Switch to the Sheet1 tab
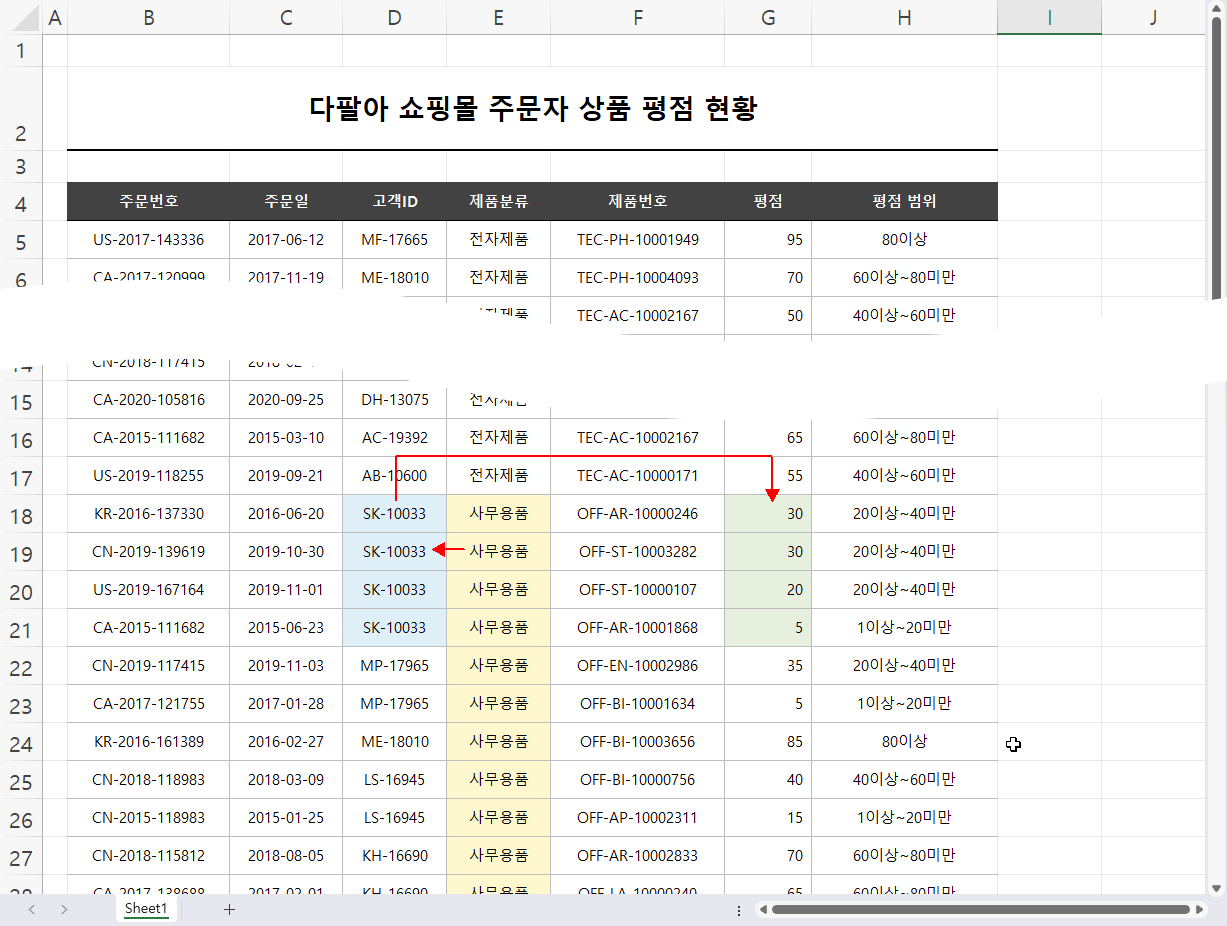This screenshot has width=1227, height=926. coord(146,909)
